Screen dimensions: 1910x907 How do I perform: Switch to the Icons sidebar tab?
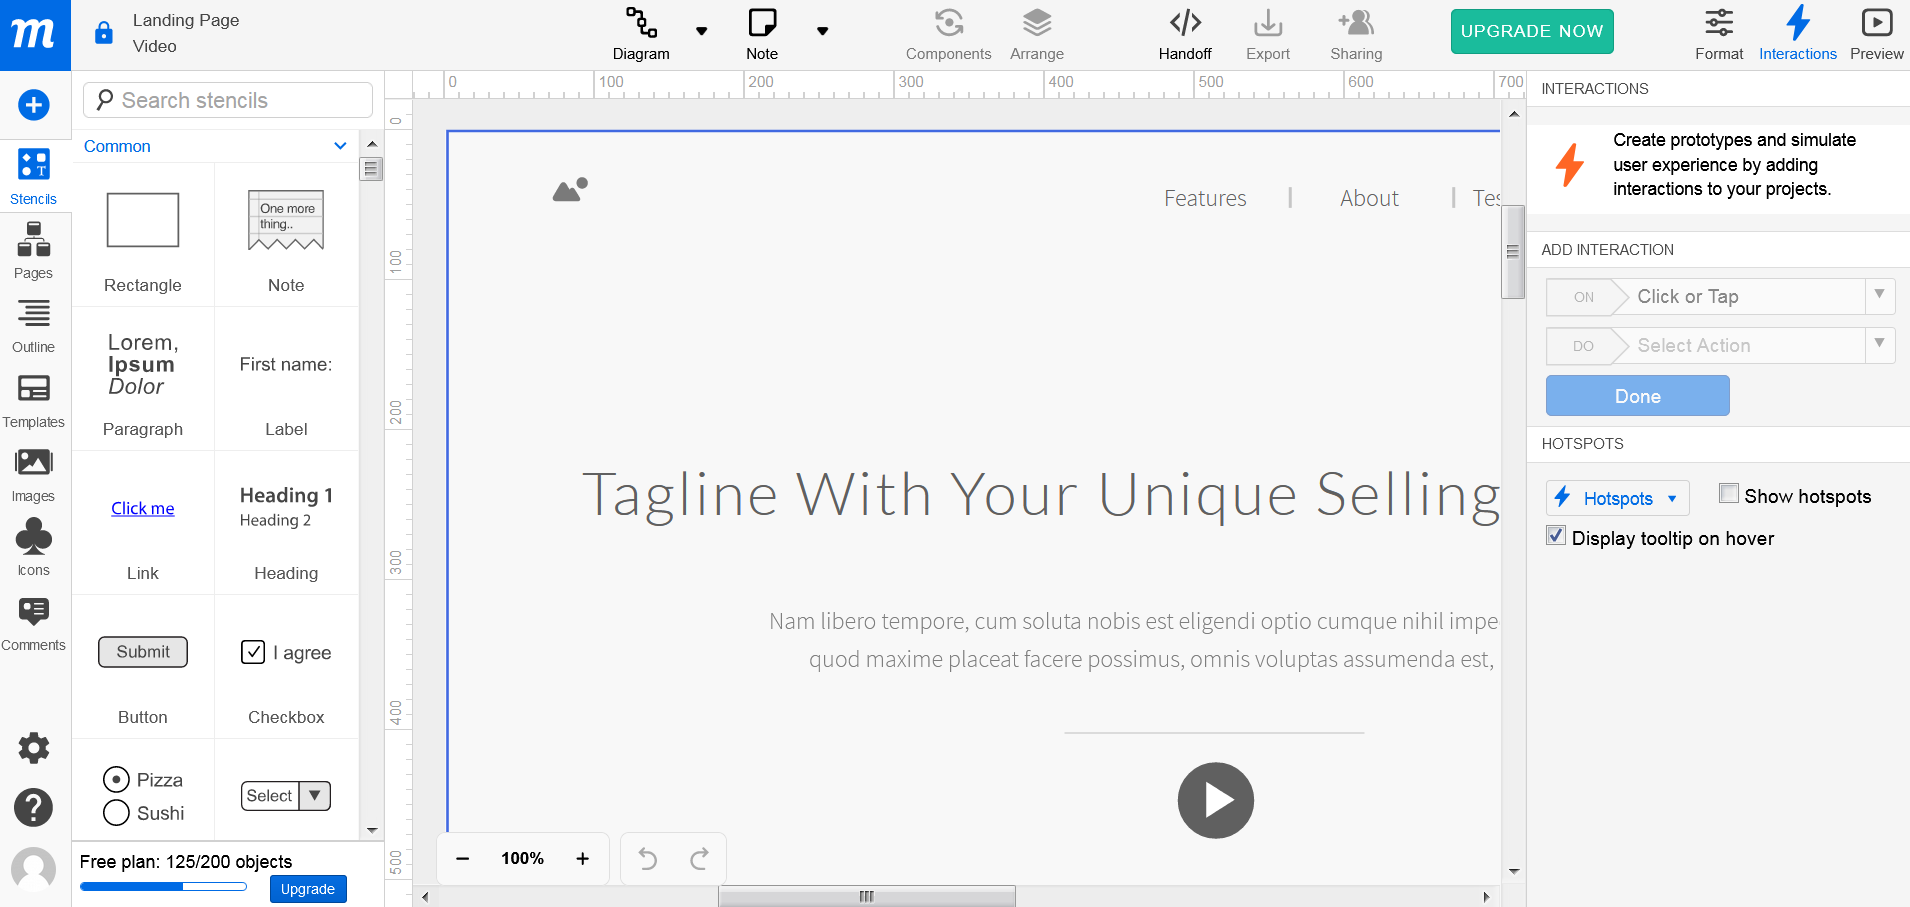click(x=33, y=548)
